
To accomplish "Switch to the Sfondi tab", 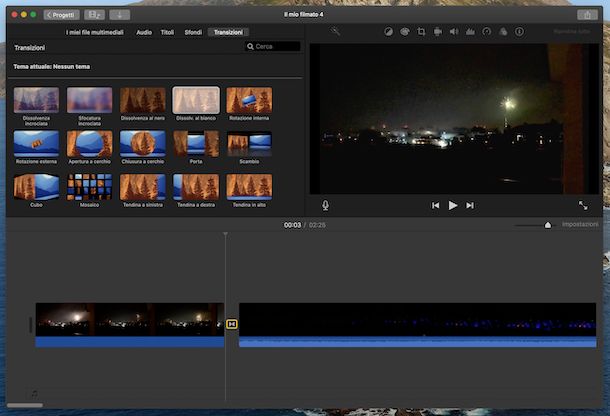I will [x=193, y=32].
